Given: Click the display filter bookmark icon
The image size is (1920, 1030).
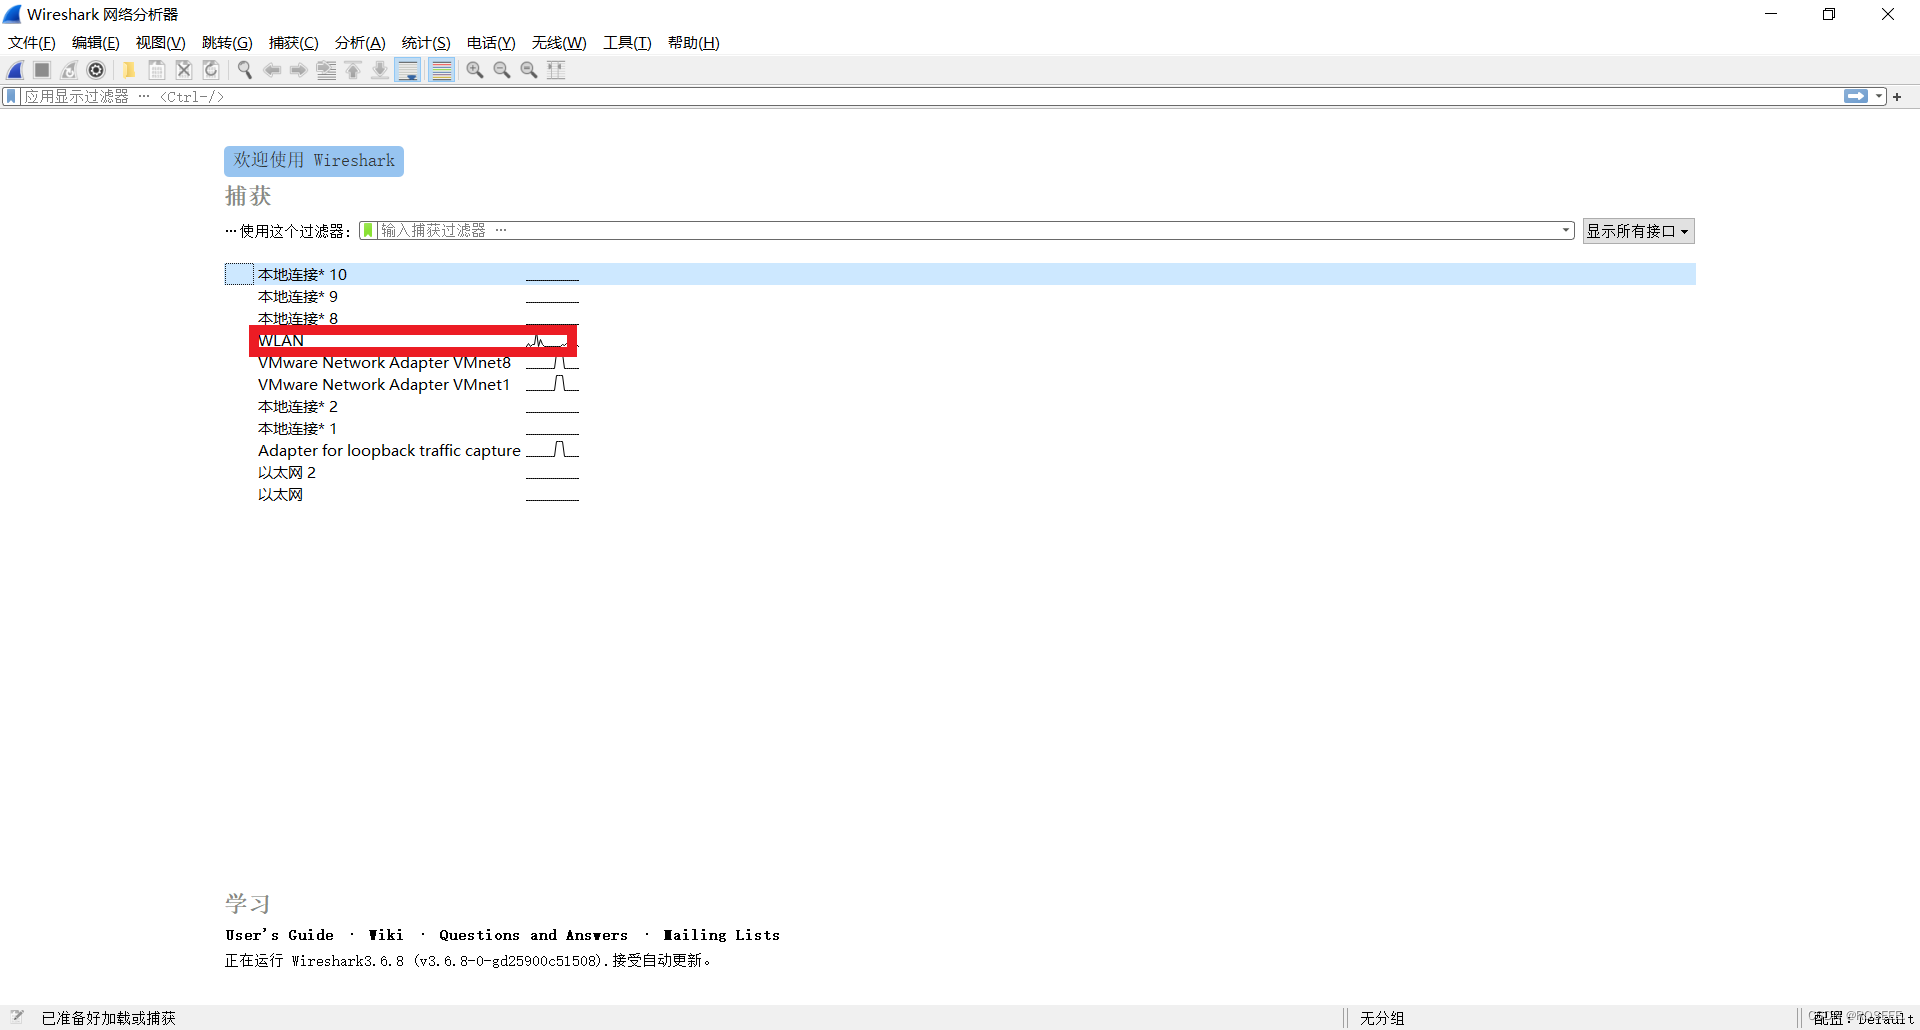Looking at the screenshot, I should (x=11, y=97).
